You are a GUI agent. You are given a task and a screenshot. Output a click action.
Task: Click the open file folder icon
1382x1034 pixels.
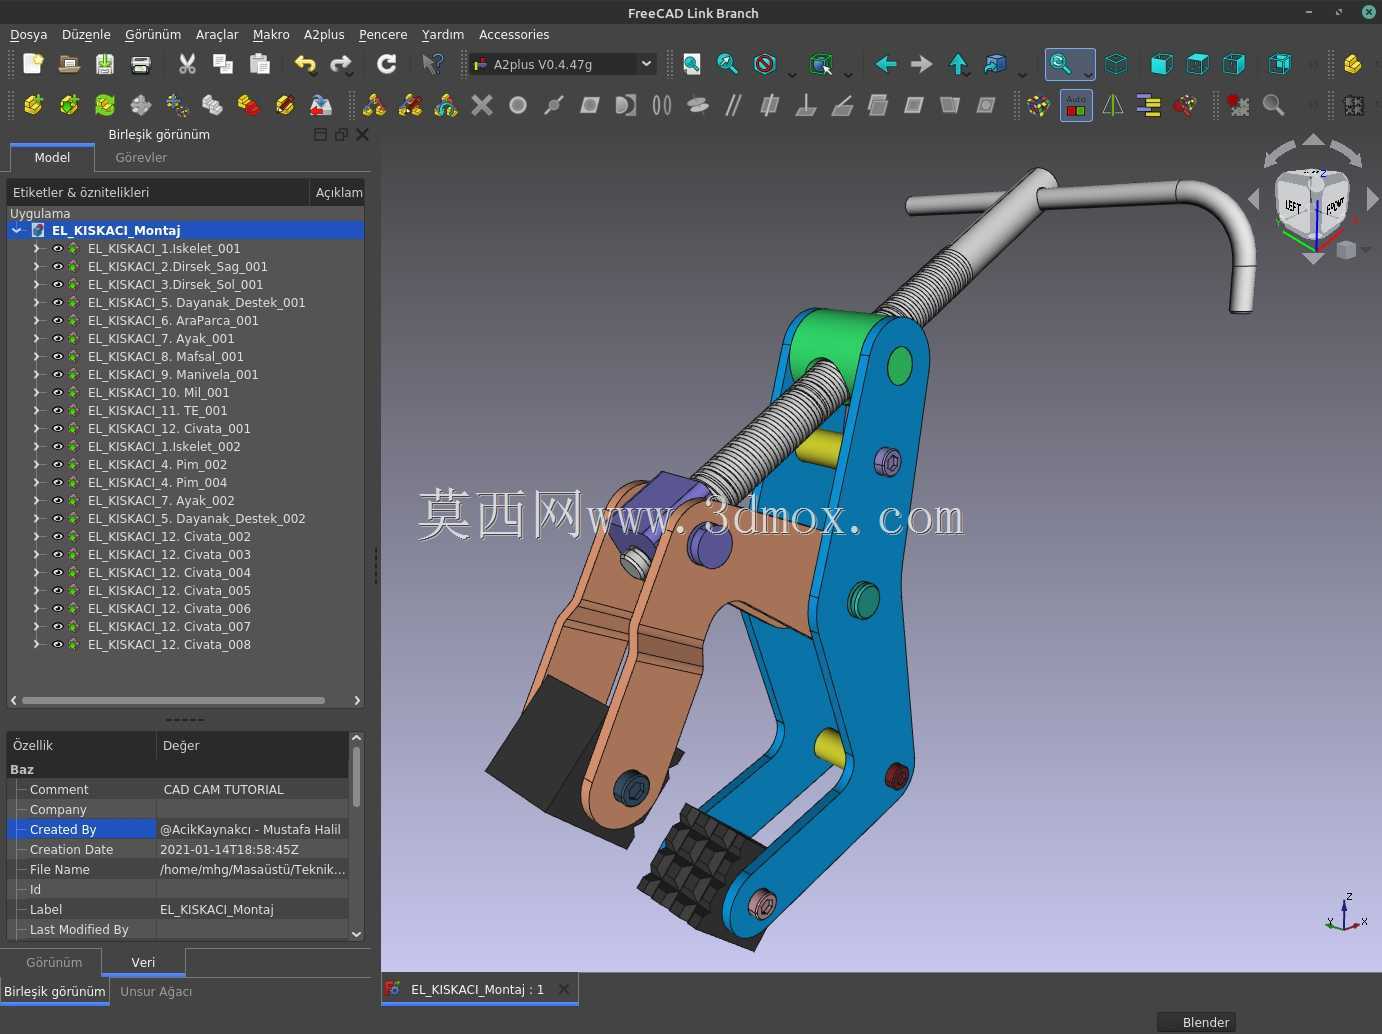pyautogui.click(x=69, y=64)
